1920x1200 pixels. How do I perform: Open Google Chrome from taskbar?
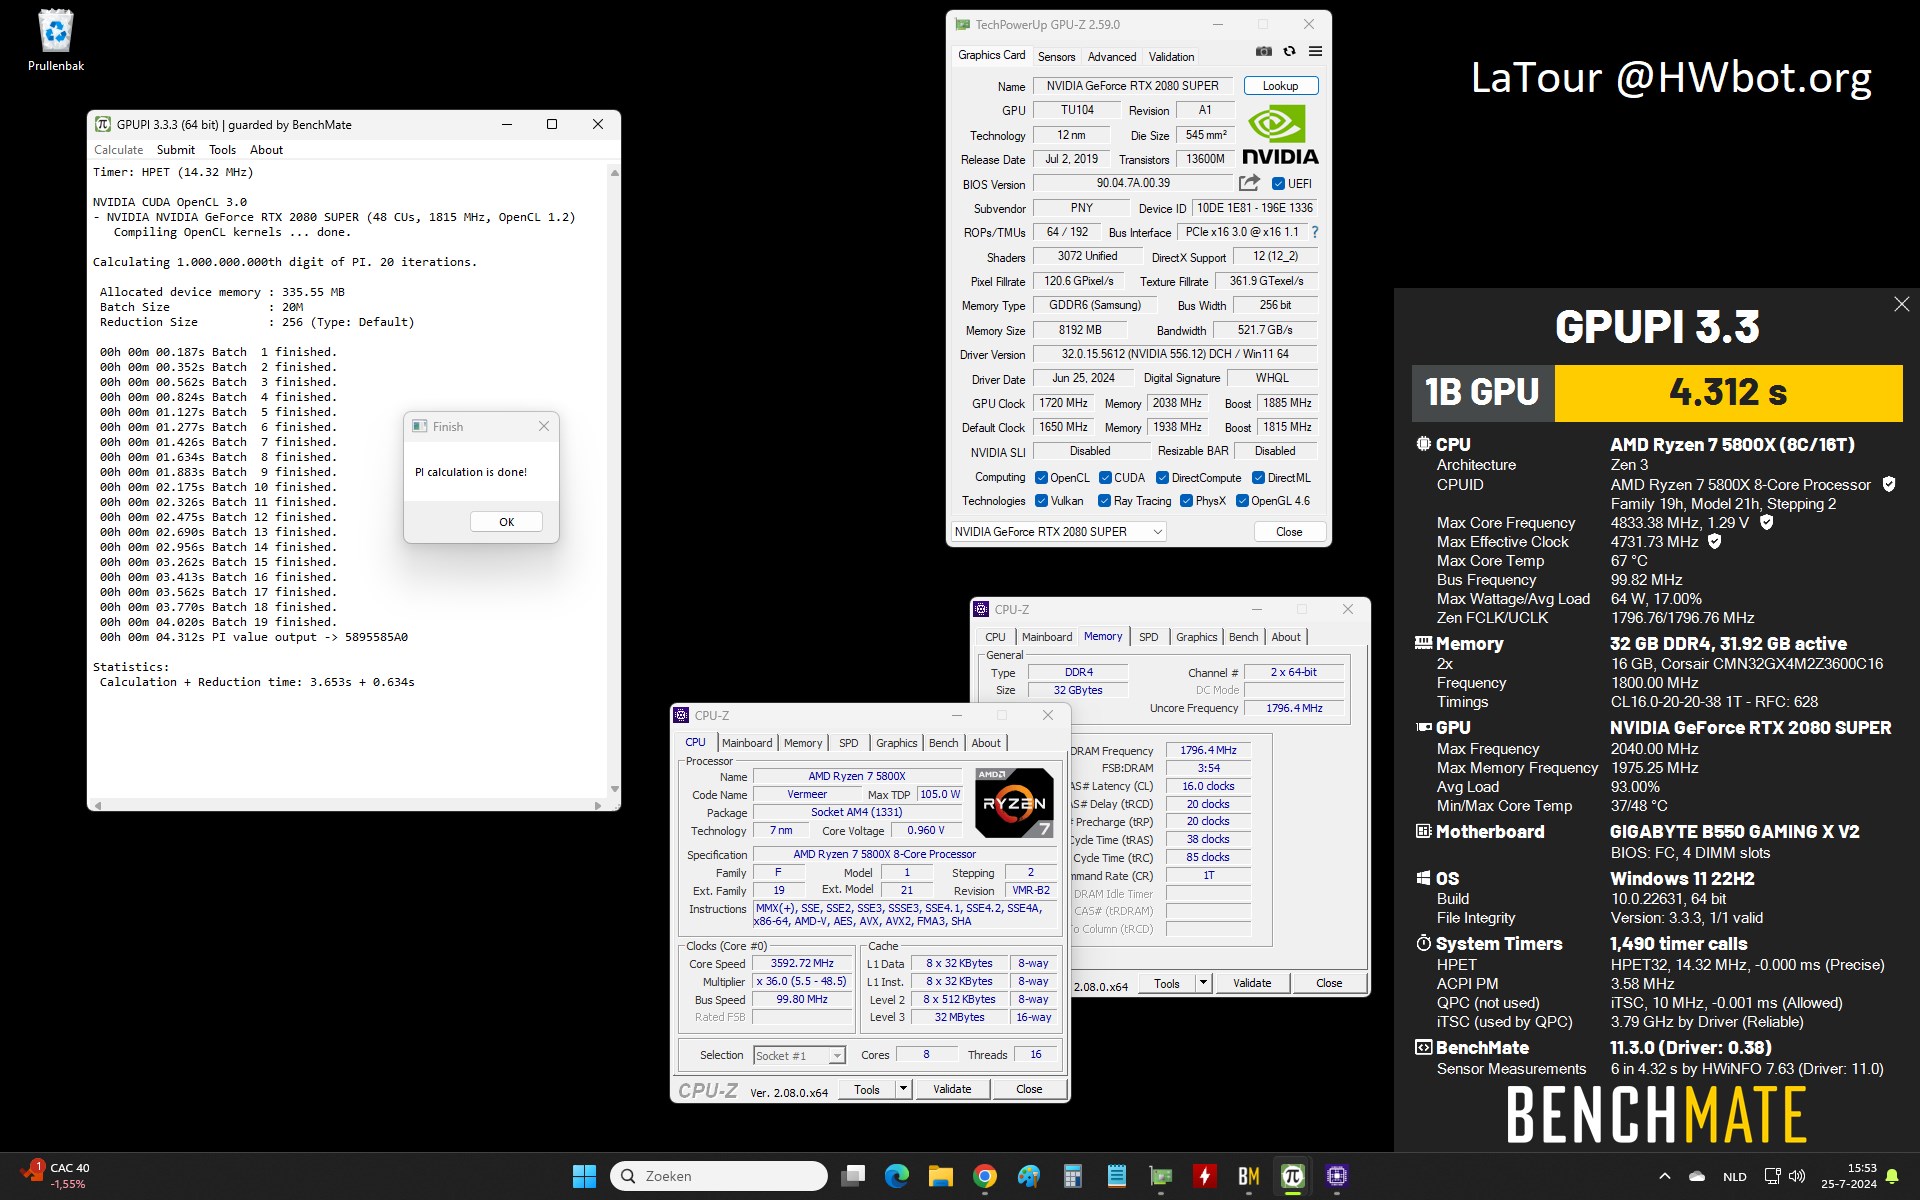985,1176
